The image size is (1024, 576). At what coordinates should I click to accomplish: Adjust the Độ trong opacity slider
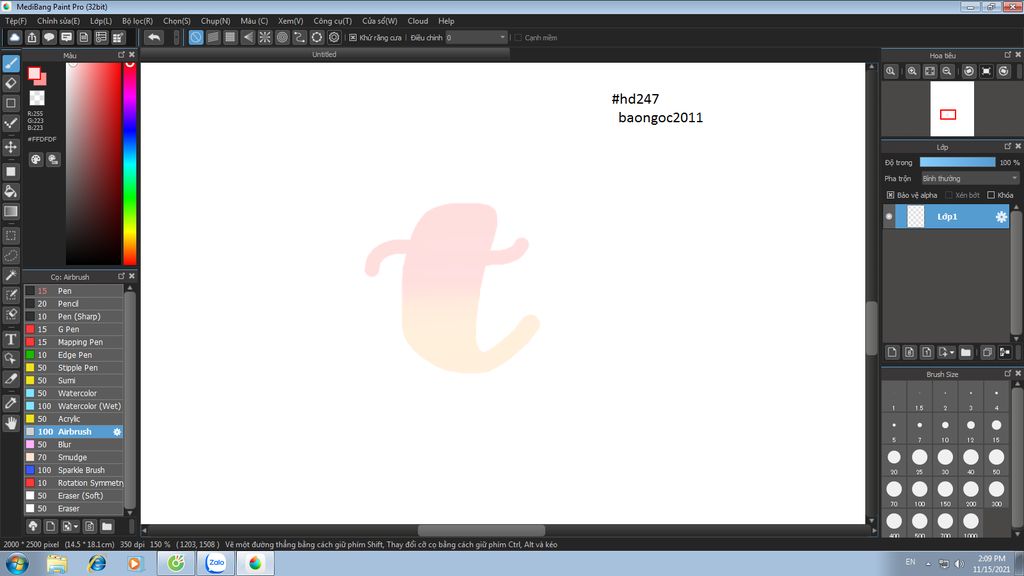pos(957,162)
